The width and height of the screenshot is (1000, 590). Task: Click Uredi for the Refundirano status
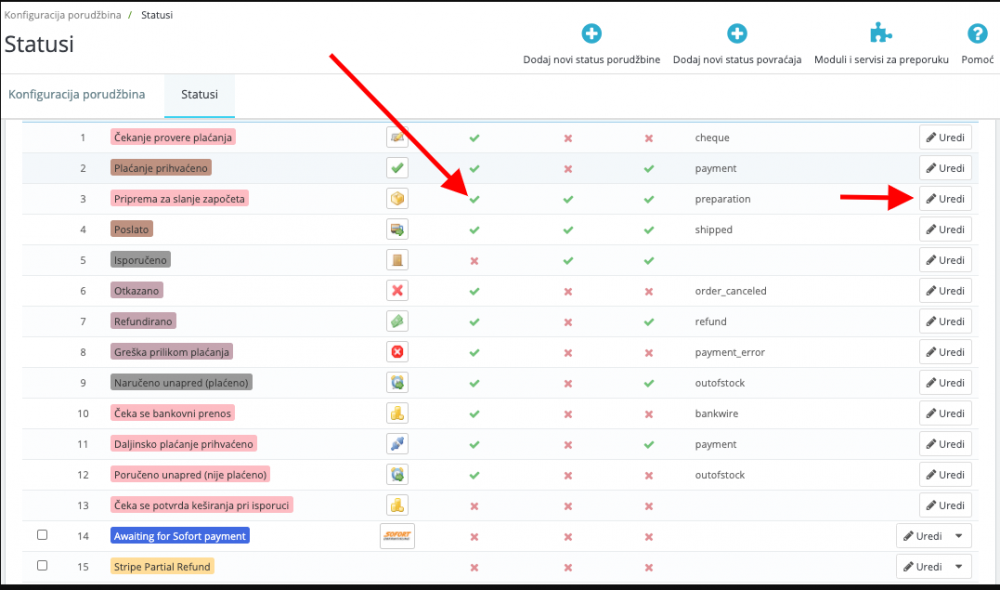point(944,321)
